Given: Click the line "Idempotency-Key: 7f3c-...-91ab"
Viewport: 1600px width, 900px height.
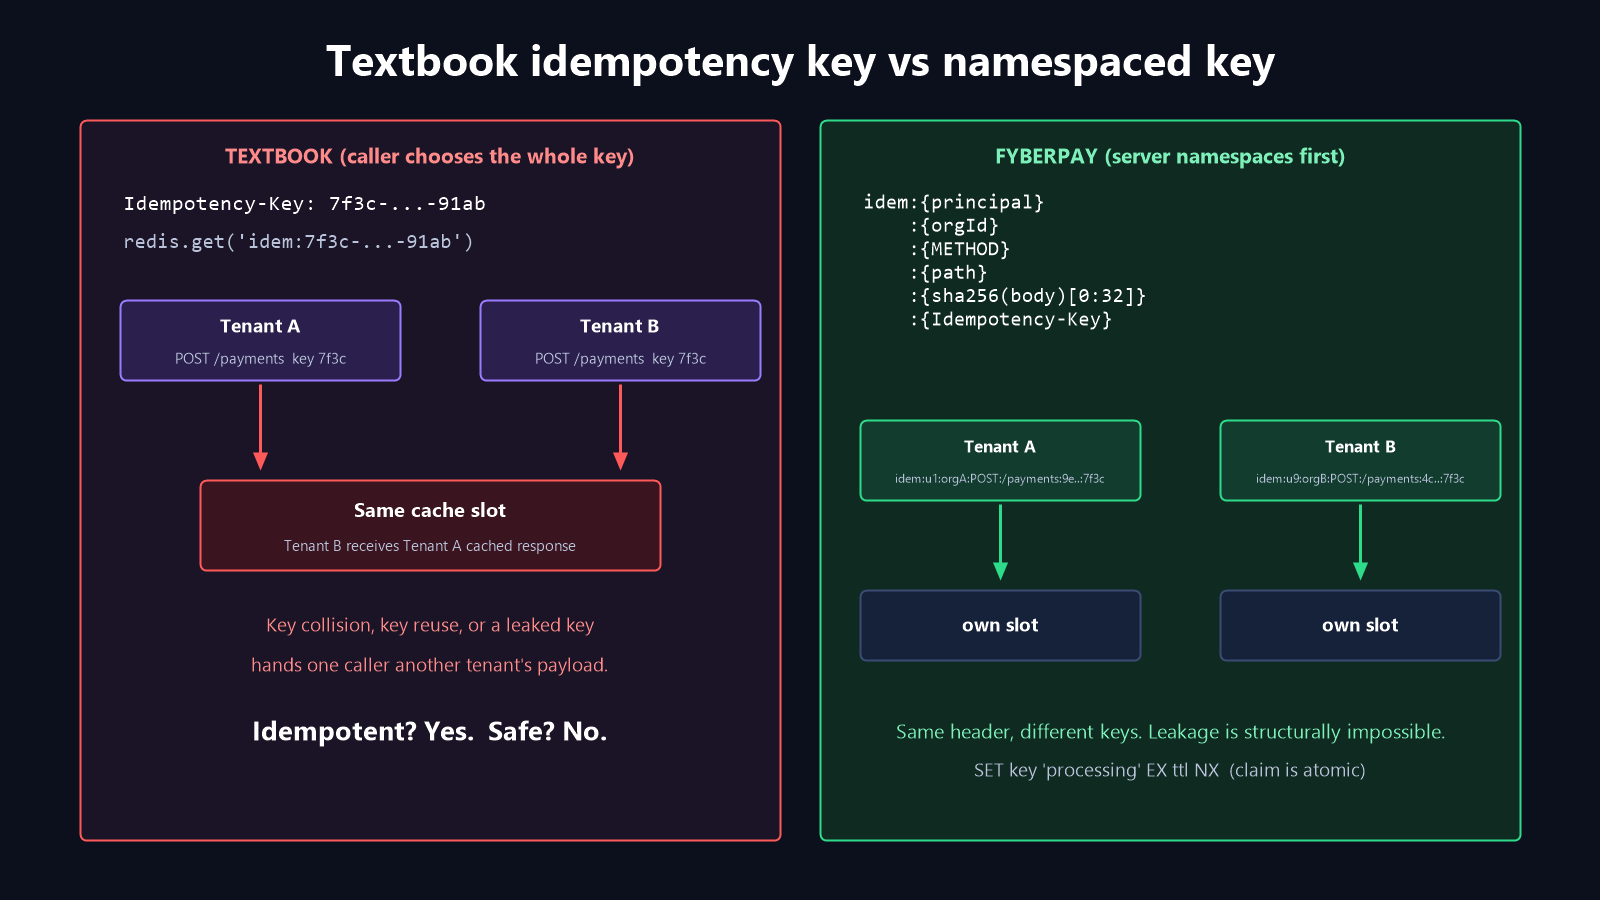Looking at the screenshot, I should [x=305, y=203].
